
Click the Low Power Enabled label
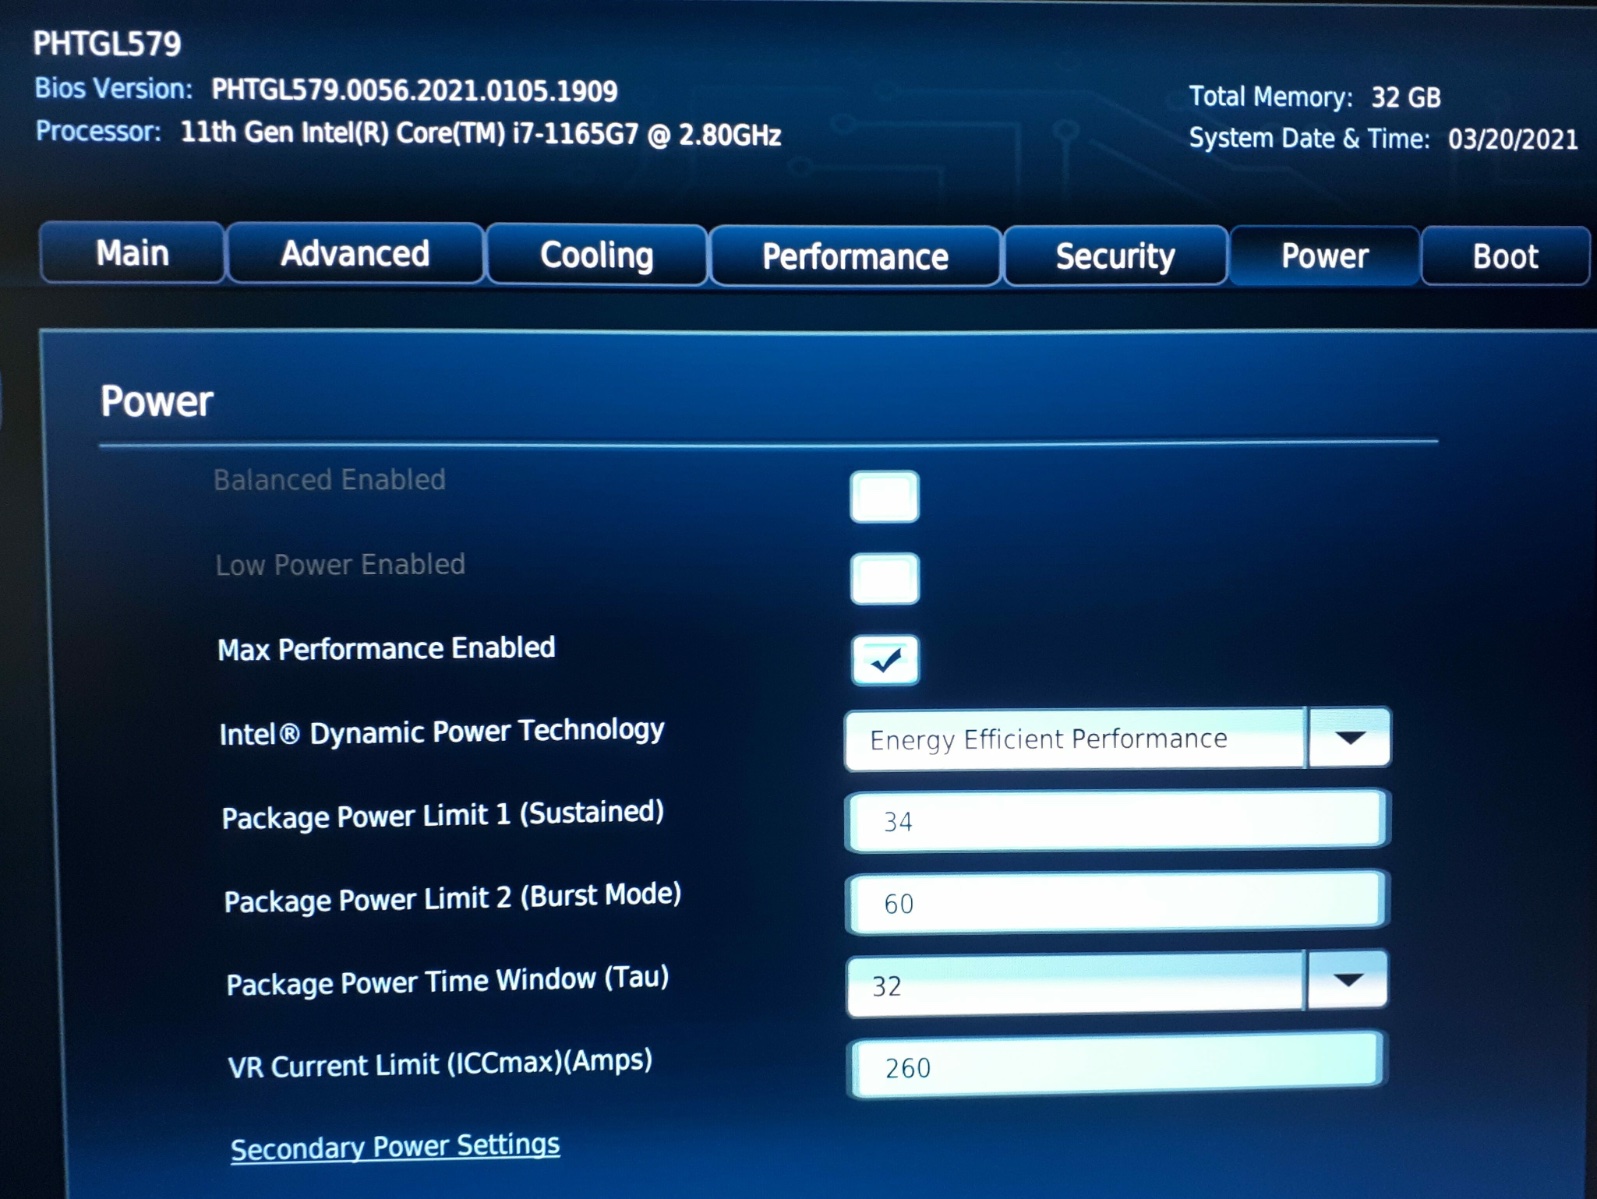tap(340, 565)
